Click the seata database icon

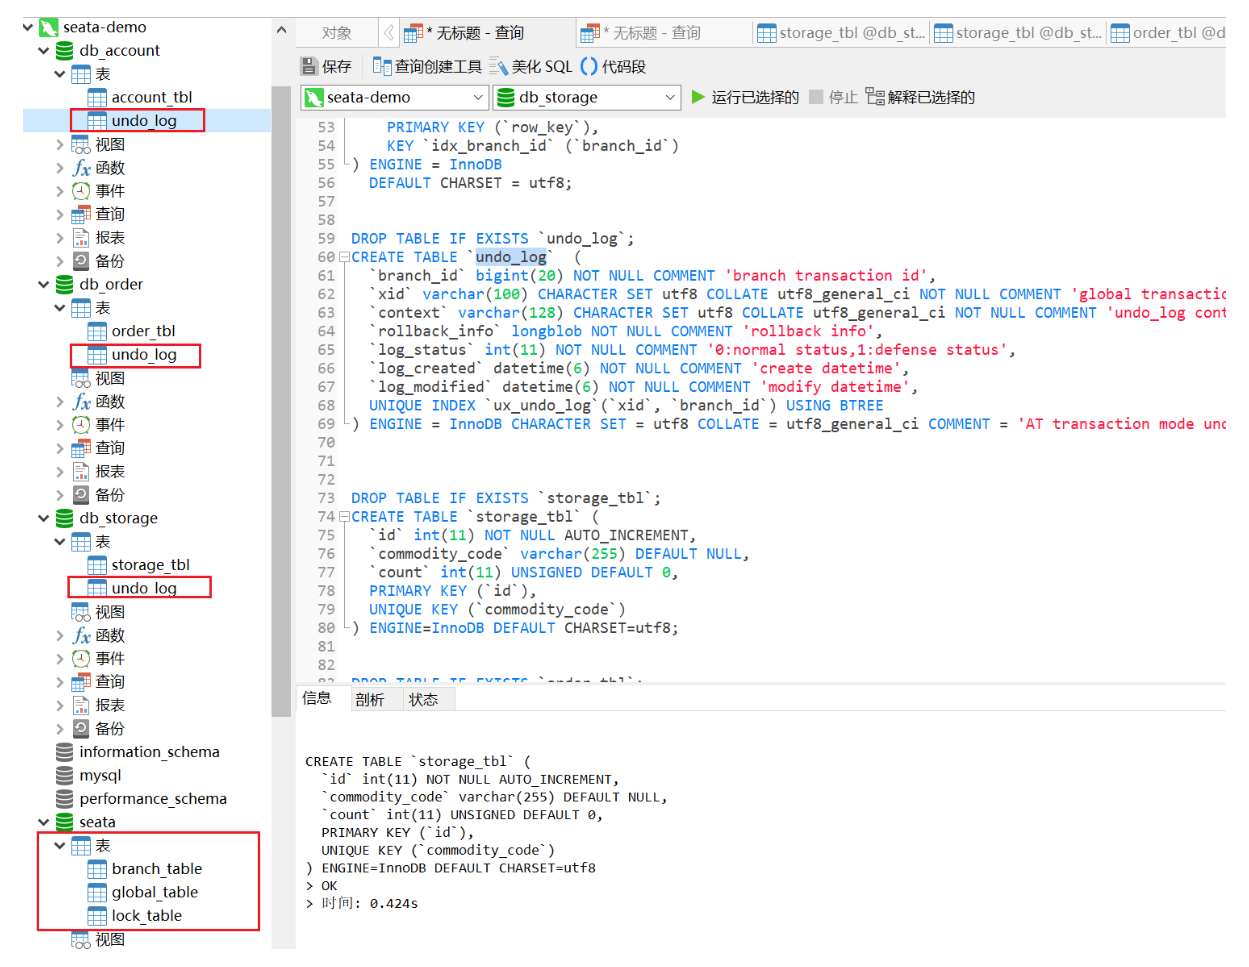pyautogui.click(x=64, y=822)
